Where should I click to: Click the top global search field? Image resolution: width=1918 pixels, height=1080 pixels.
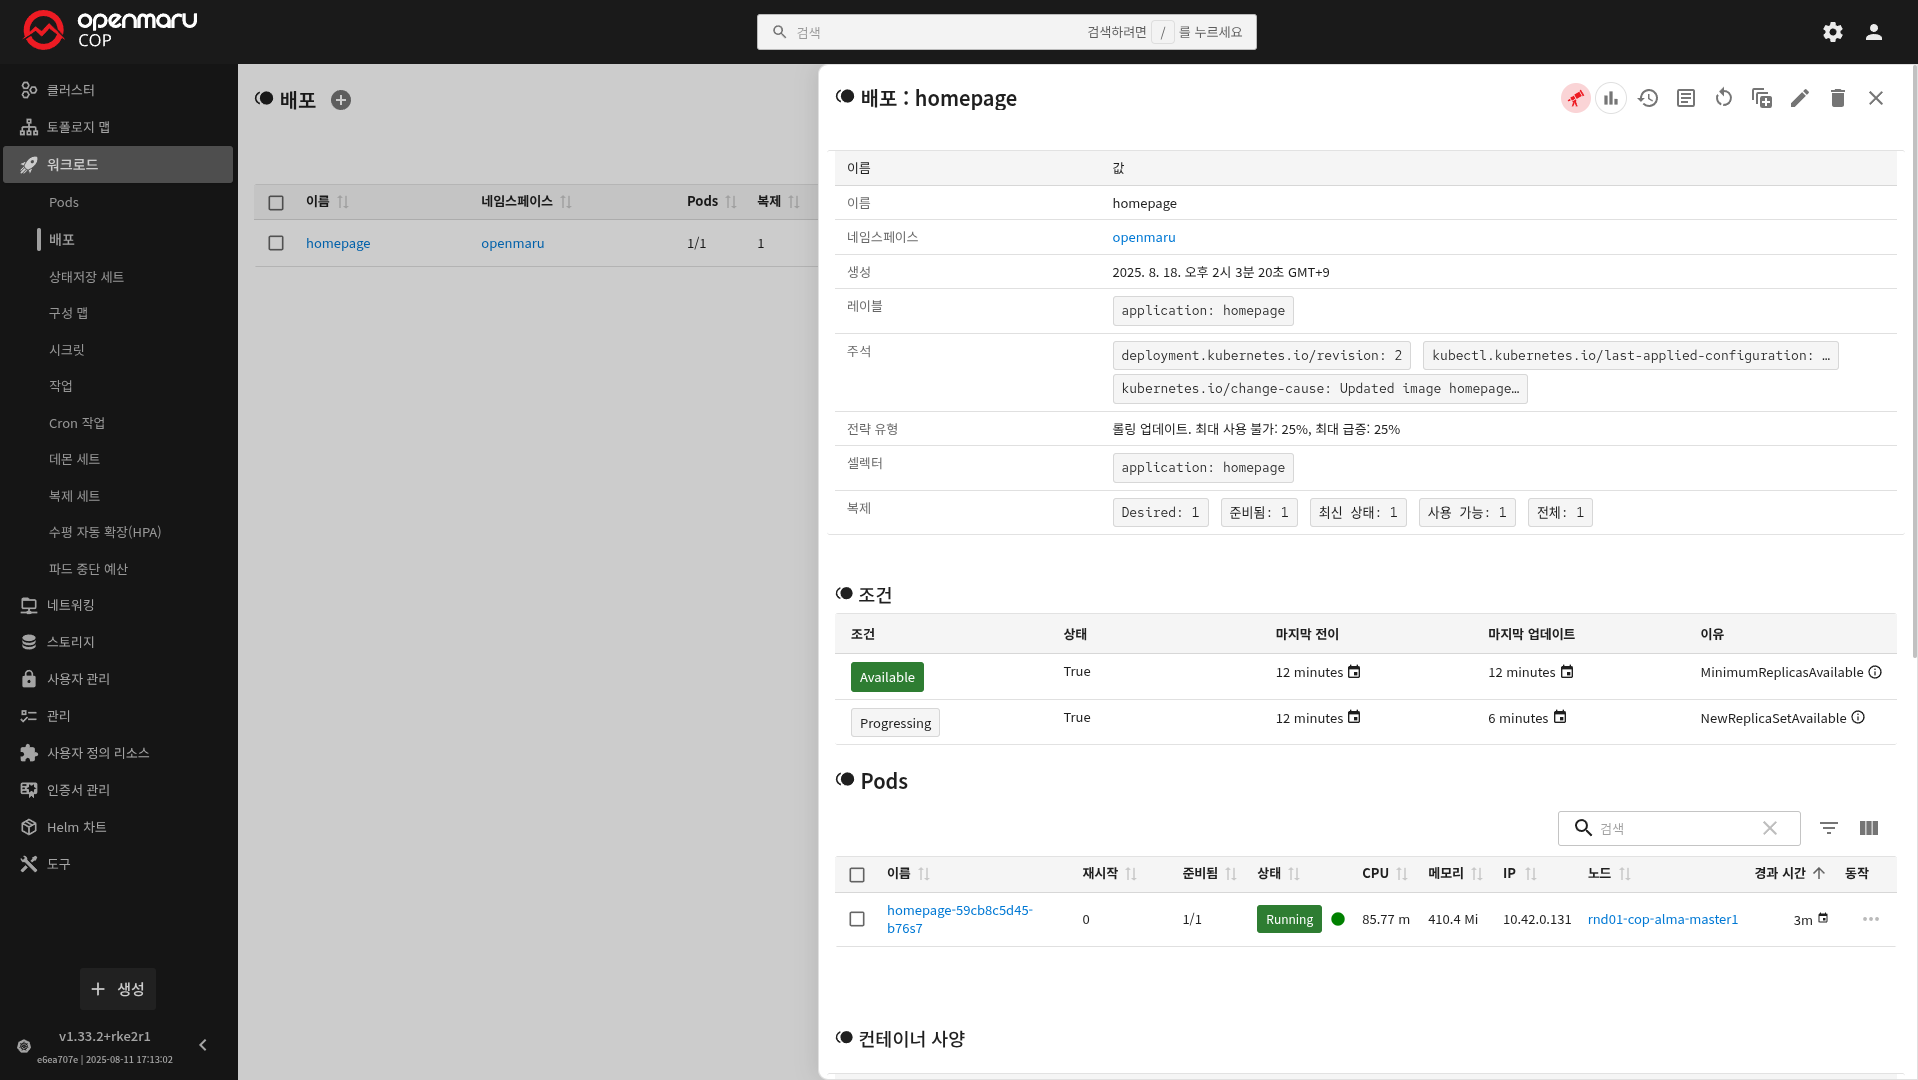pos(1005,32)
